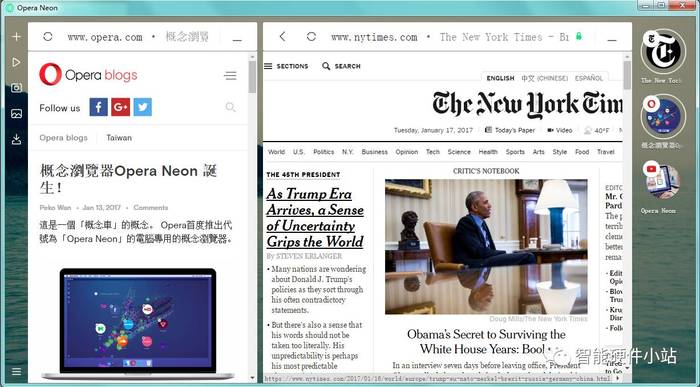Select the Politics section in NYT nav
Viewport: 700px width, 387px height.
point(324,152)
